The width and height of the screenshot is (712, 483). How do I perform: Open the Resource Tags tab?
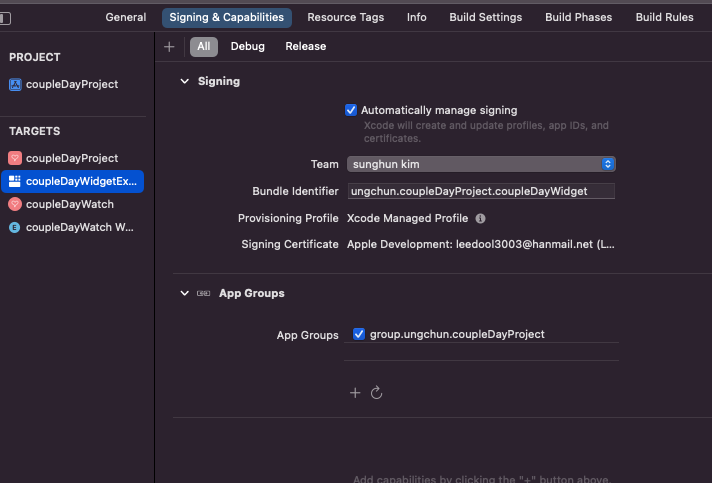click(346, 17)
